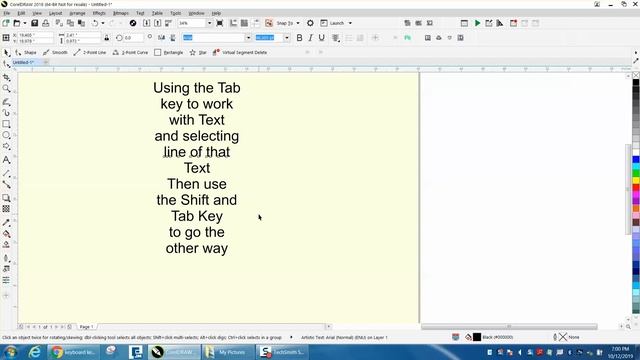This screenshot has height=360, width=640.
Task: Click the Virtual Segment Delete button
Action: coord(240,53)
